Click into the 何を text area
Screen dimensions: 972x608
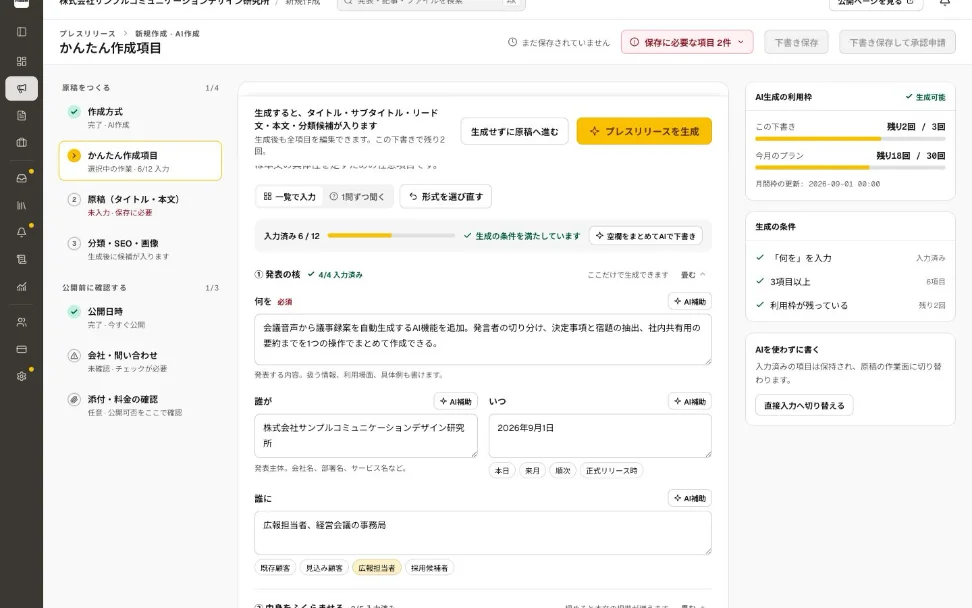(482, 339)
